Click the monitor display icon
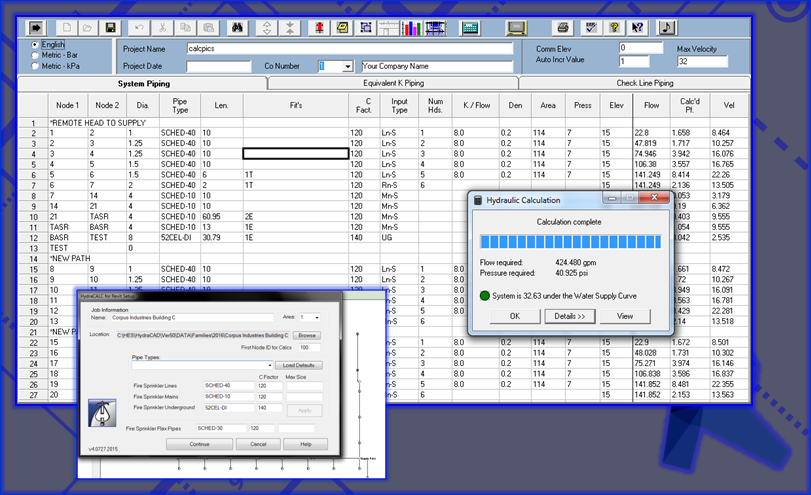Viewport: 811px width, 495px height. (516, 27)
